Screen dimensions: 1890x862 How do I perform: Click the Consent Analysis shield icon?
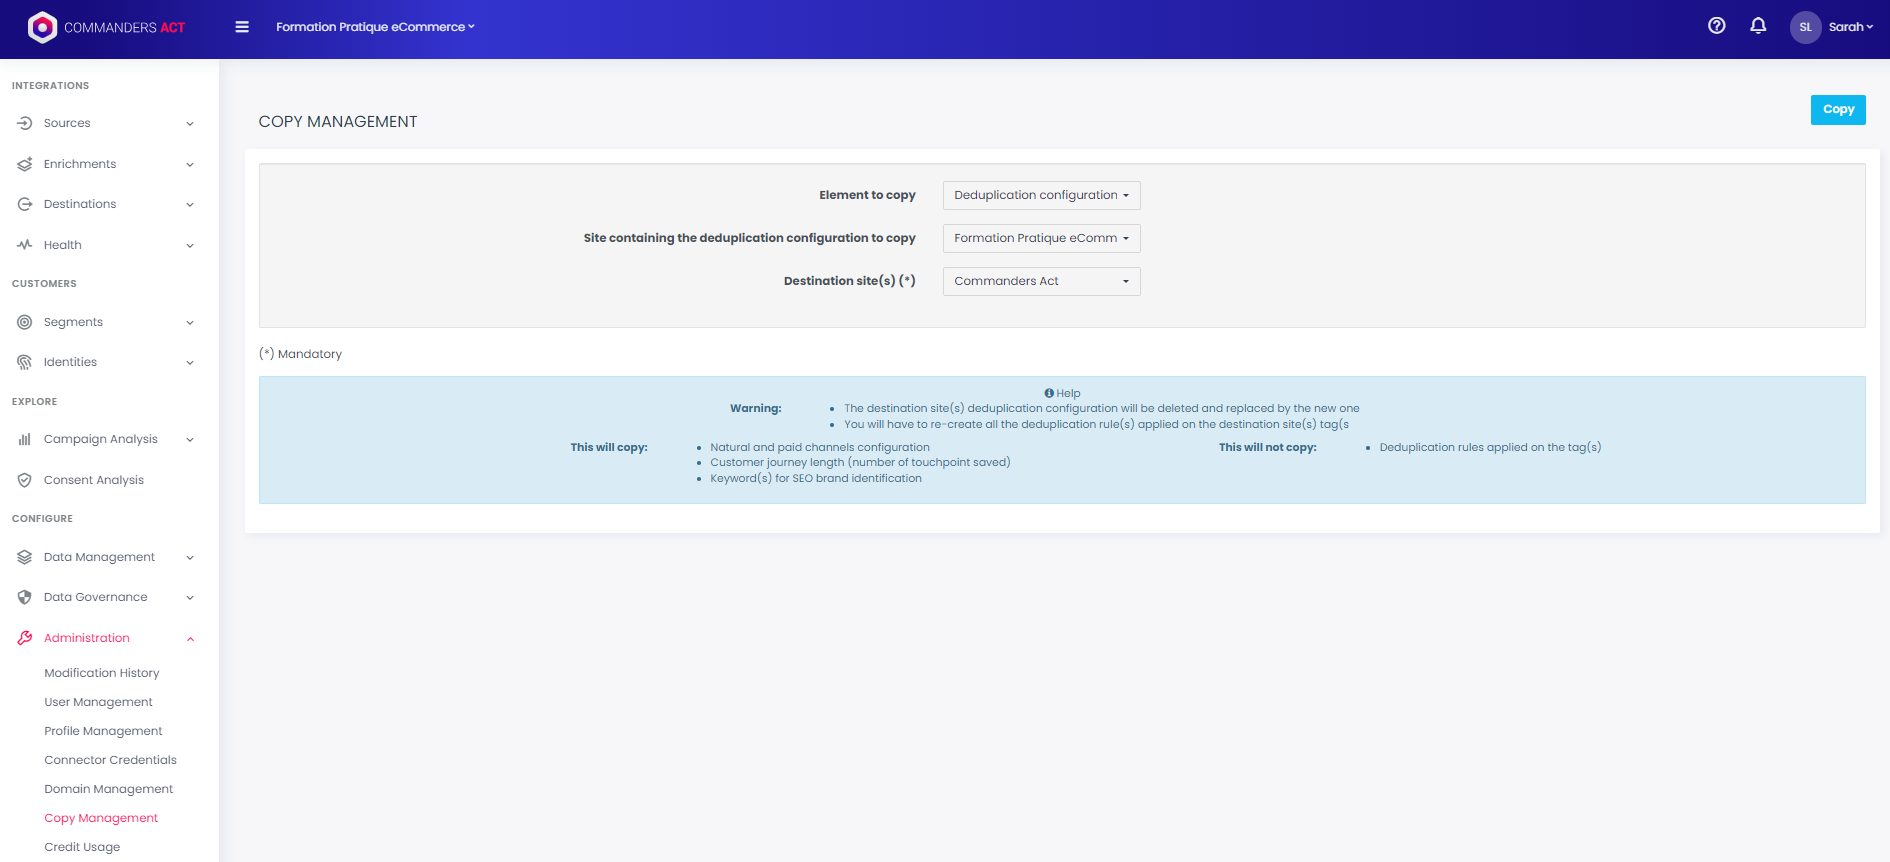pyautogui.click(x=25, y=480)
